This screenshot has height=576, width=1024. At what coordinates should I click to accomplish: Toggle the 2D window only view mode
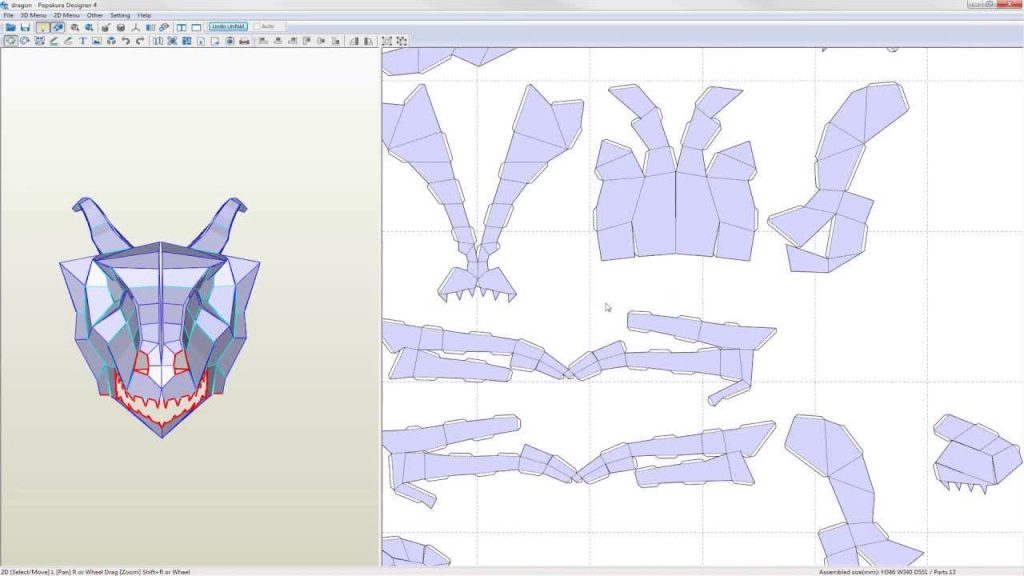[x=194, y=27]
